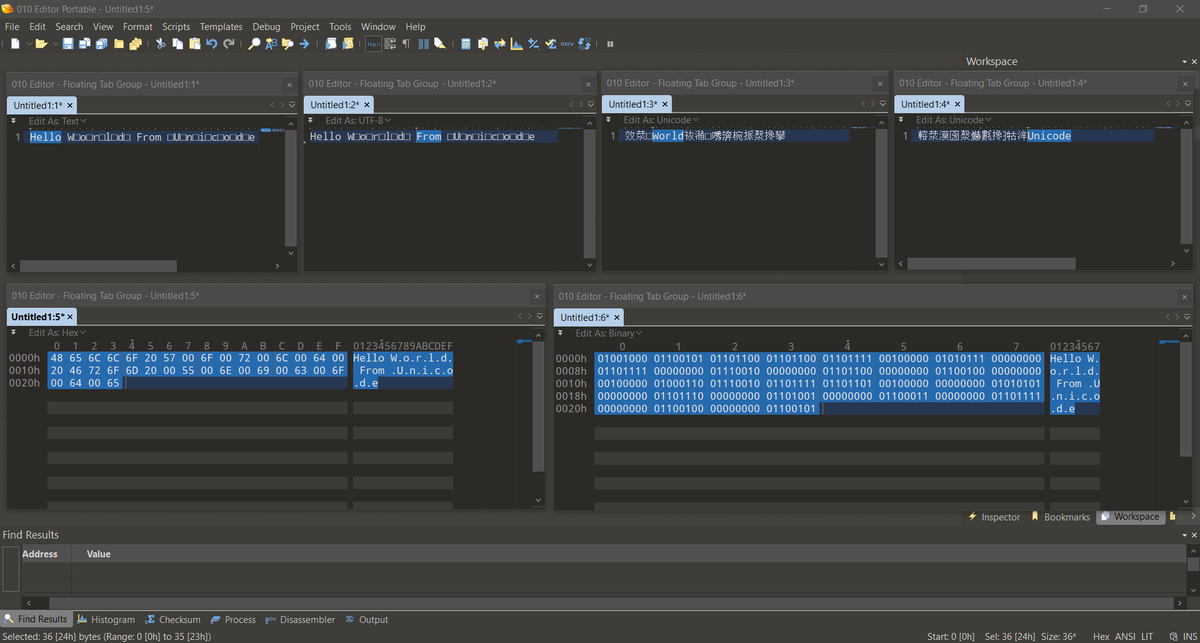Open the Format menu

138,26
